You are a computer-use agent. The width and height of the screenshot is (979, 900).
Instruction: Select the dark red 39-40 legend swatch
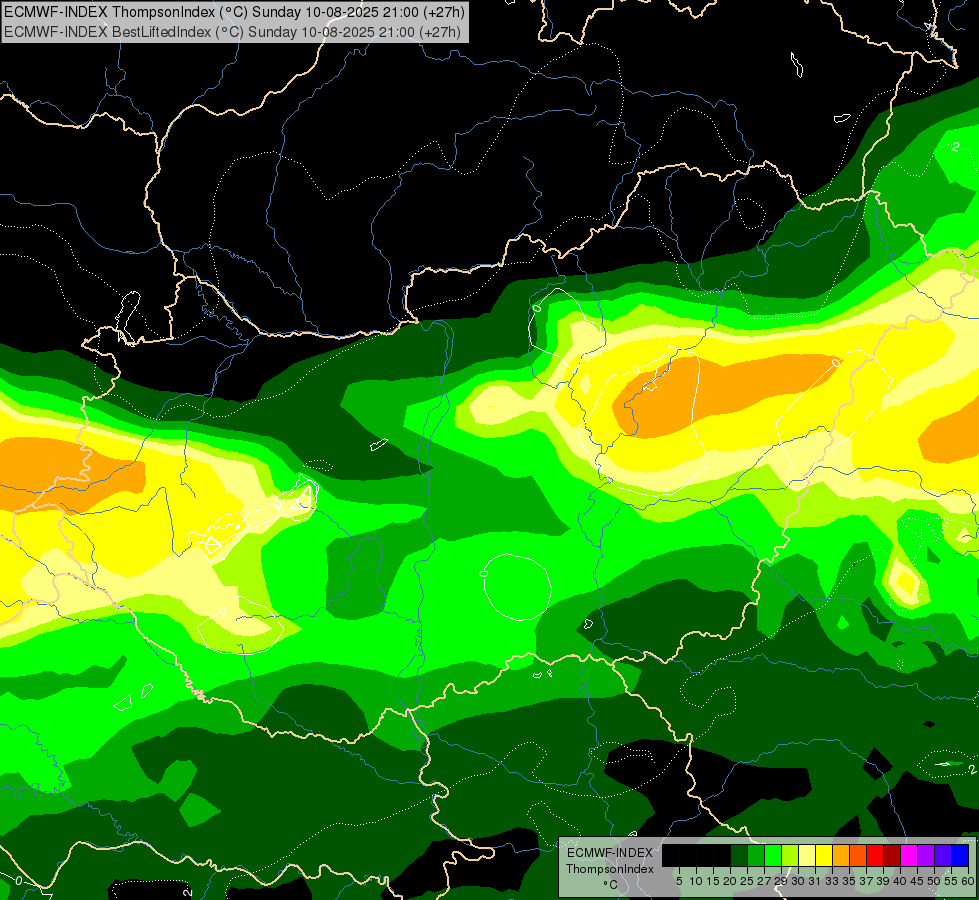pos(892,855)
